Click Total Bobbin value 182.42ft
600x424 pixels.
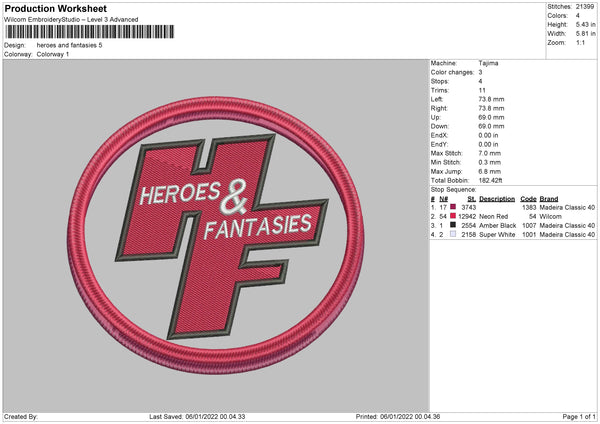pos(490,180)
